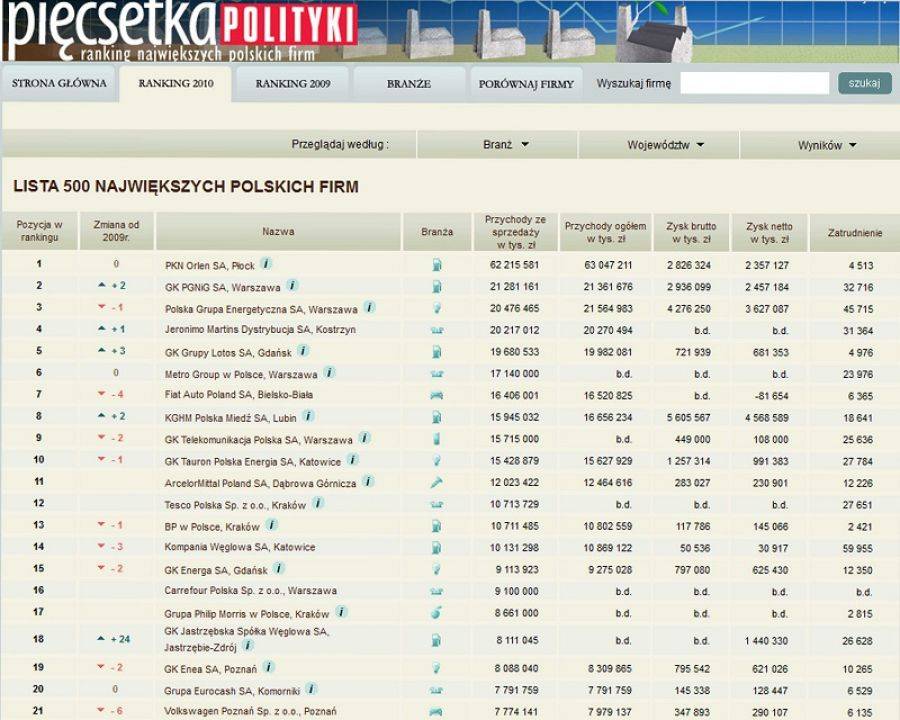Open info icon for Tesco Polska Sp. z o.o.
Image resolution: width=900 pixels, height=720 pixels.
tap(318, 503)
